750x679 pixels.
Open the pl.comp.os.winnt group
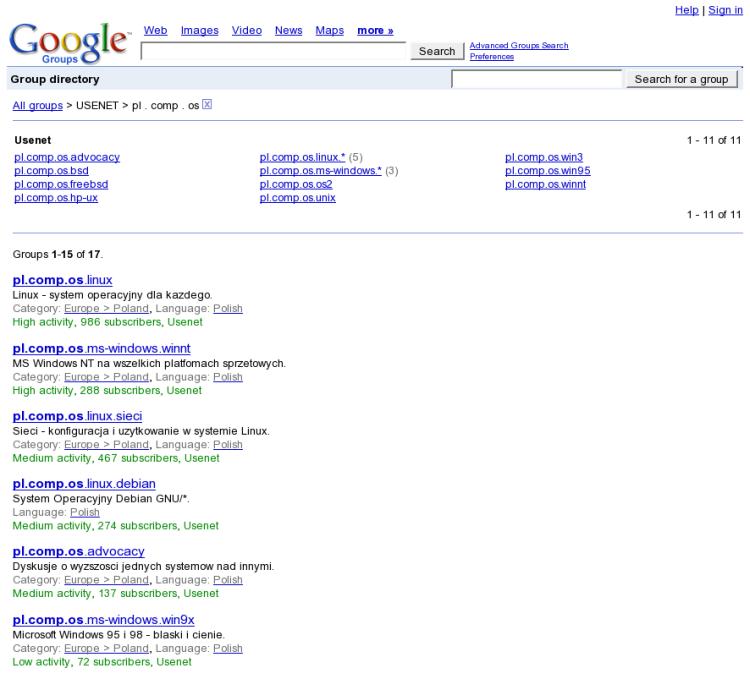coord(545,184)
